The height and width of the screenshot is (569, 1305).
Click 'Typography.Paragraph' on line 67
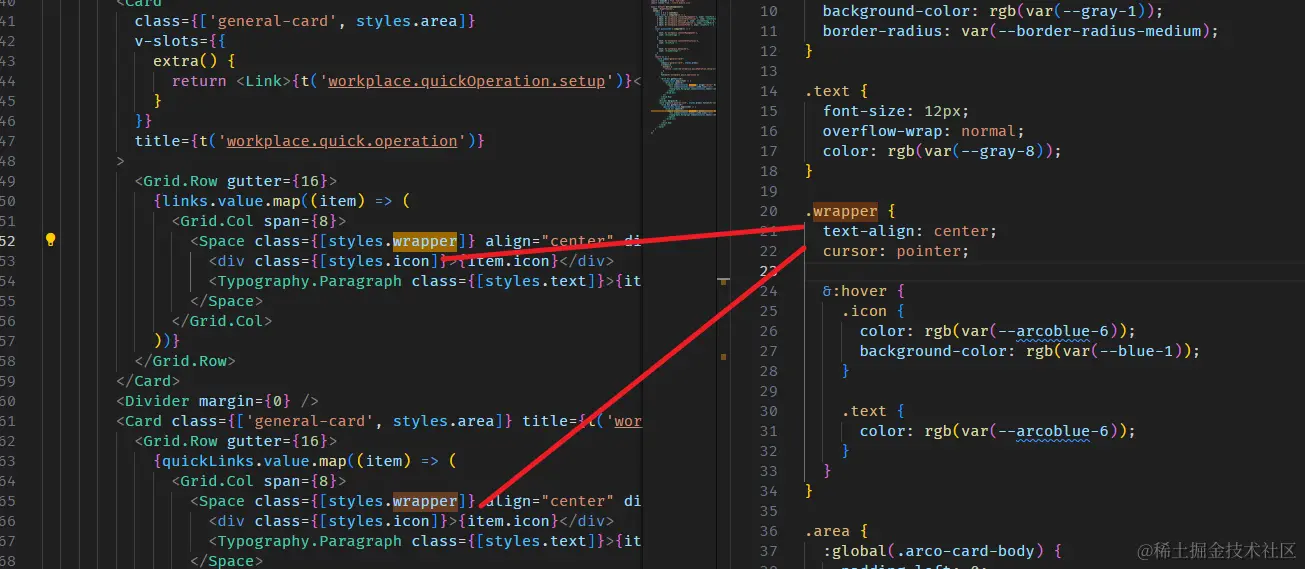click(310, 541)
